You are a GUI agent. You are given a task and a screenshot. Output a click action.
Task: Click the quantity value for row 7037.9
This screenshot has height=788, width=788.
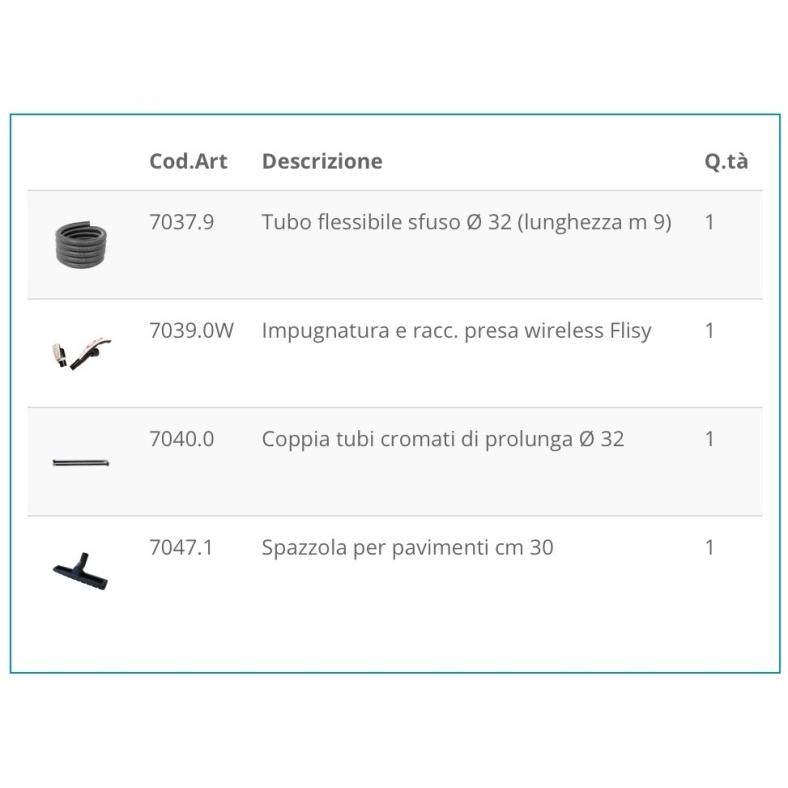pos(710,222)
